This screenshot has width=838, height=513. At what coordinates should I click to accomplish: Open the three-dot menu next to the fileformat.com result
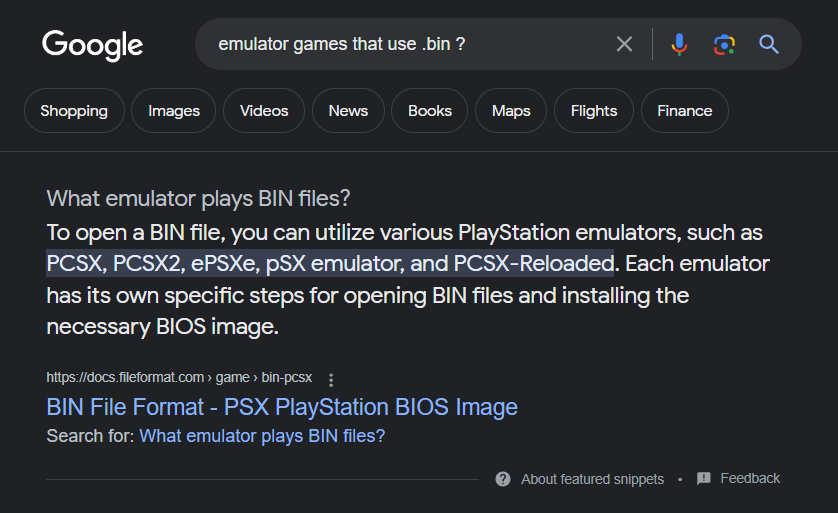coord(331,379)
